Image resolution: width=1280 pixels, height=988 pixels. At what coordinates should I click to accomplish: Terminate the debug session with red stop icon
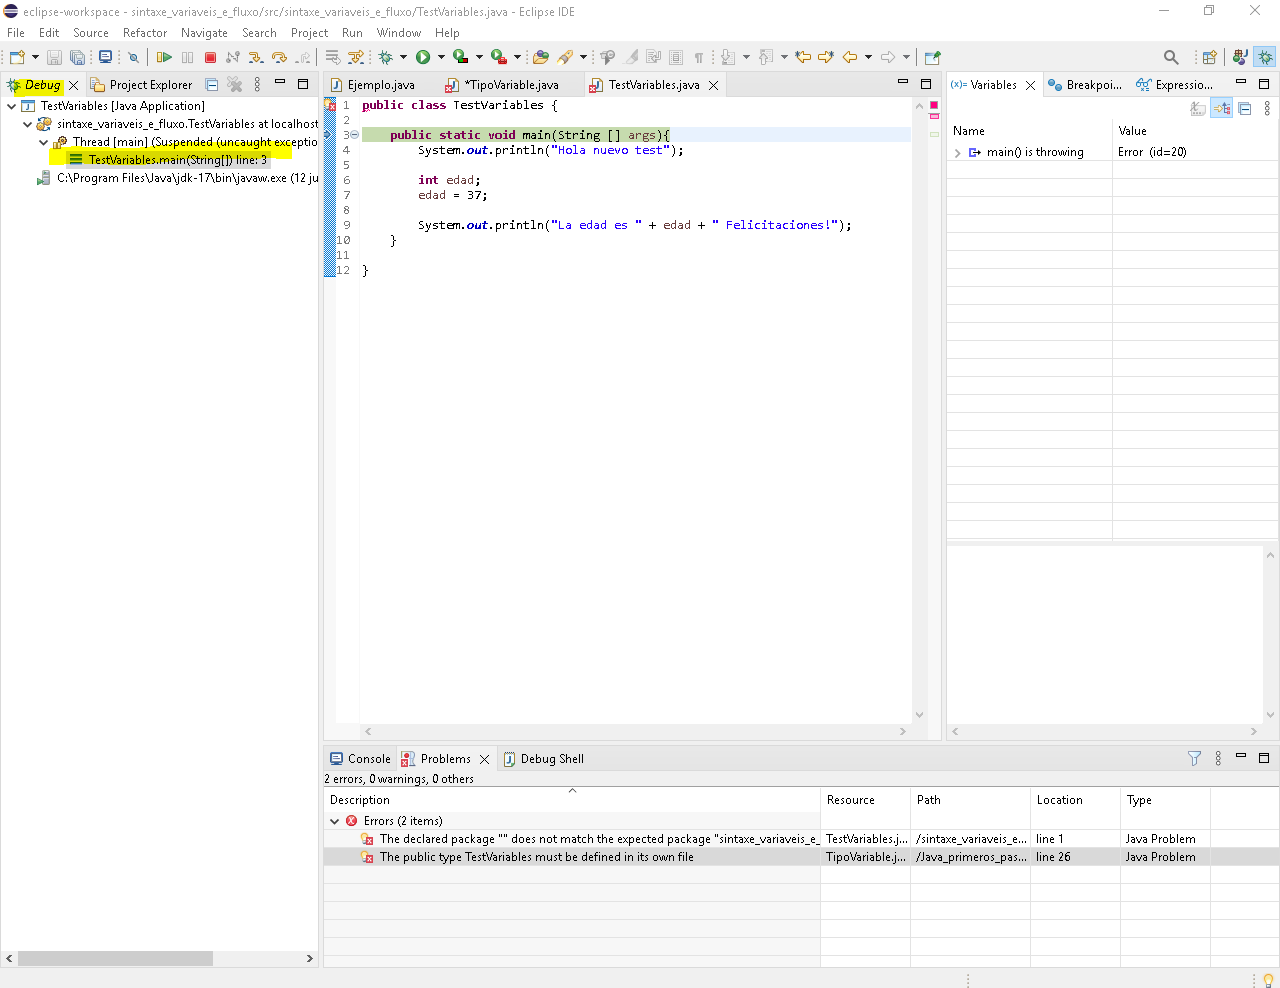(210, 57)
